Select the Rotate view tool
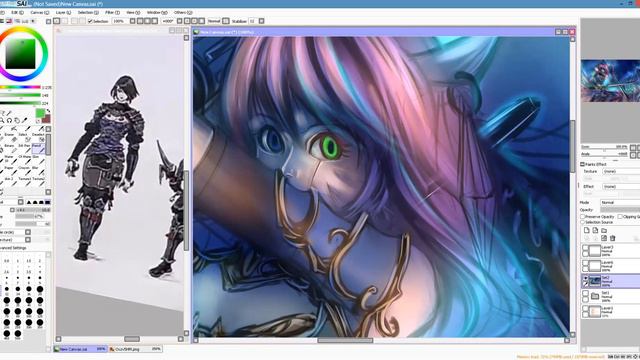This screenshot has height=360, width=640. [x=9, y=120]
